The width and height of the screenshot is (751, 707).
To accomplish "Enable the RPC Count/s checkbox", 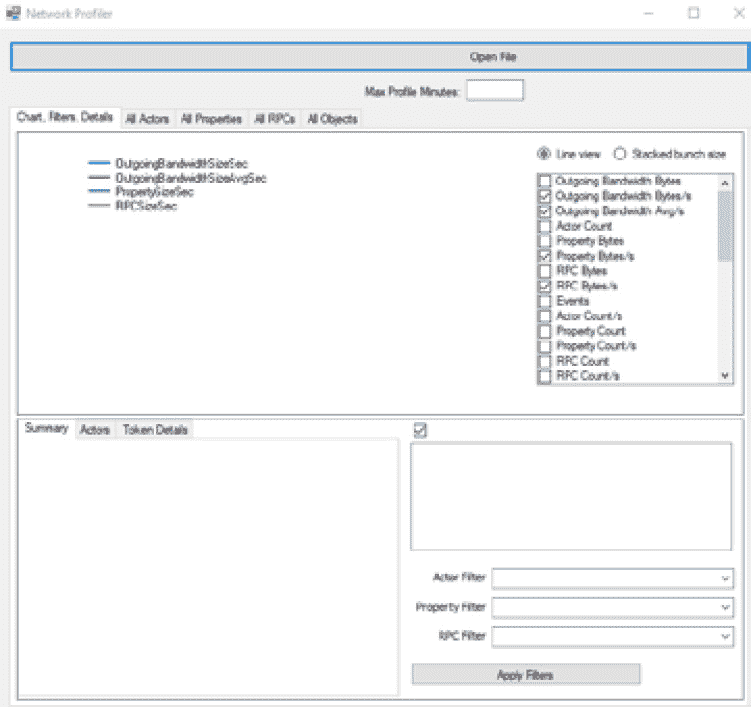I will pos(545,376).
